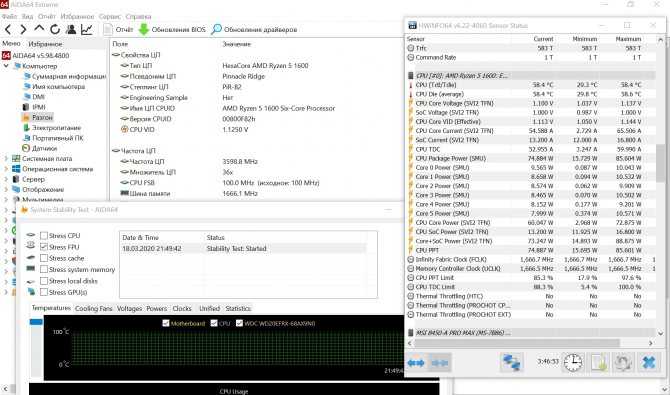Image resolution: width=670 pixels, height=395 pixels.
Task: Enable the Stress GPU(s) checkbox
Action: click(44, 292)
